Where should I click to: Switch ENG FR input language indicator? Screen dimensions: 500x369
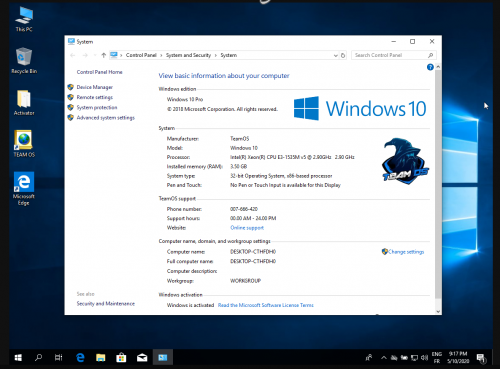coord(437,358)
